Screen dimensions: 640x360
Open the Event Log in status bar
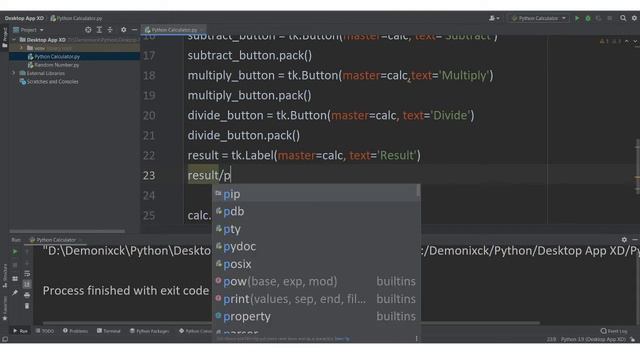click(614, 331)
